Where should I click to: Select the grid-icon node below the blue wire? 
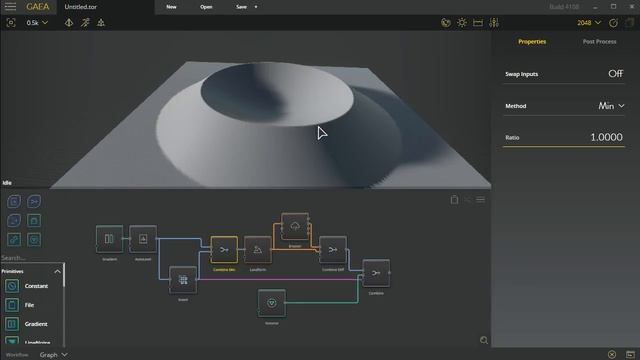tap(183, 280)
